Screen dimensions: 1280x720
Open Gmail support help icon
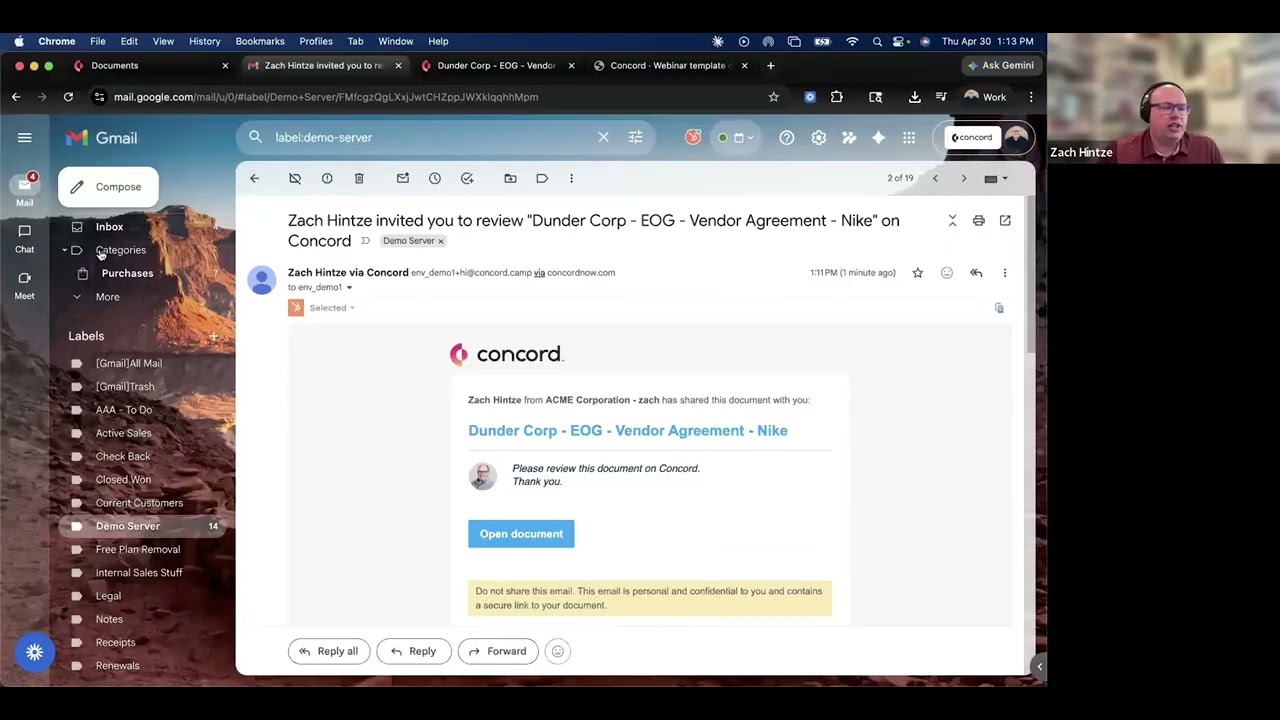tap(787, 137)
